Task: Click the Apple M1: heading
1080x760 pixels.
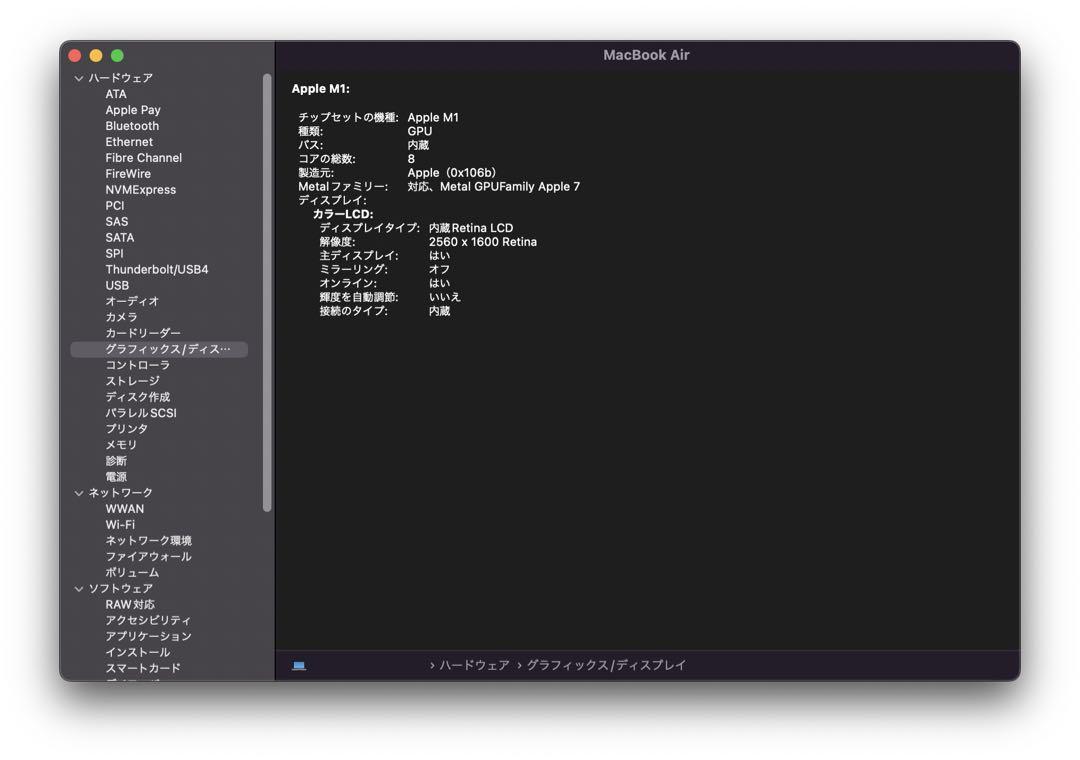Action: 320,89
